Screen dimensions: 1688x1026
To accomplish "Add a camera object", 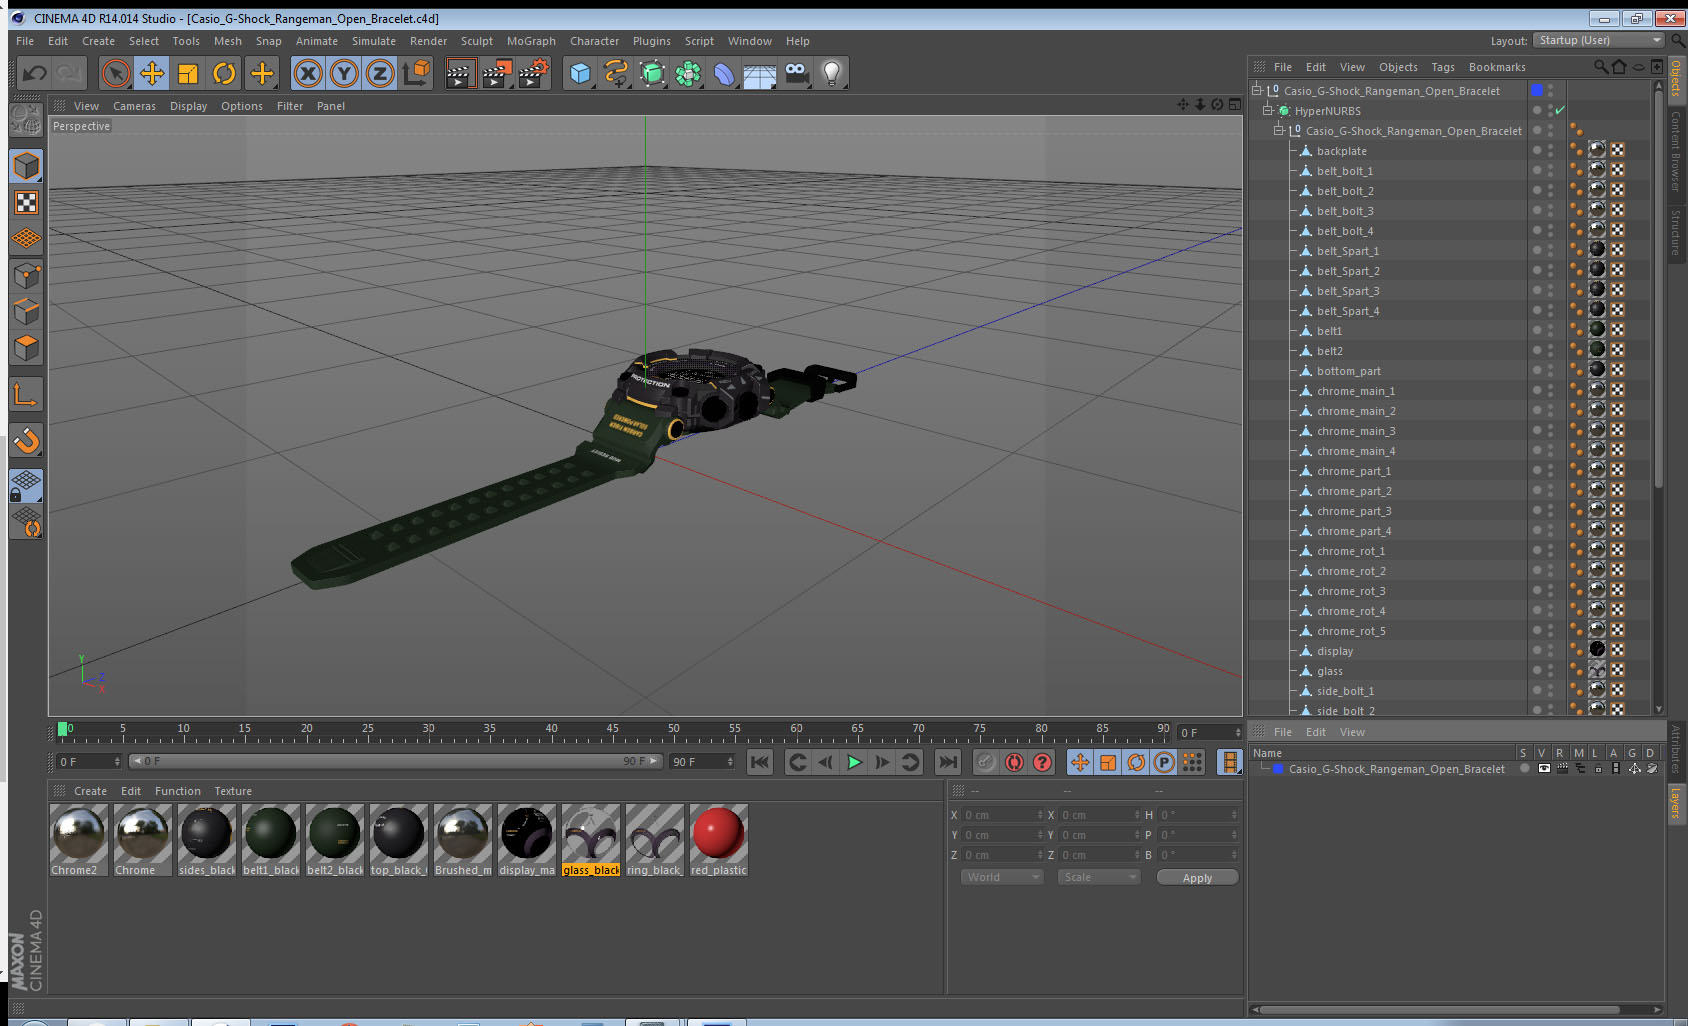I will click(796, 73).
